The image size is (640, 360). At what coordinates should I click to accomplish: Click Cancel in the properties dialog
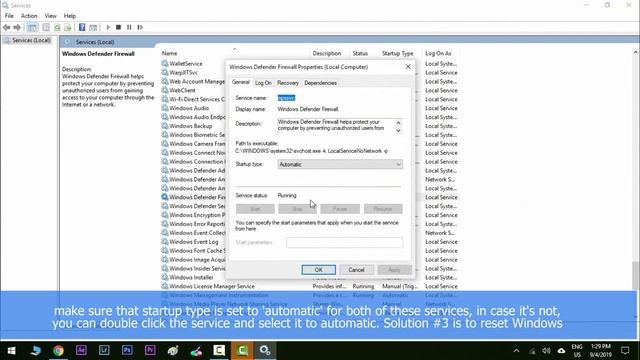[x=356, y=270]
